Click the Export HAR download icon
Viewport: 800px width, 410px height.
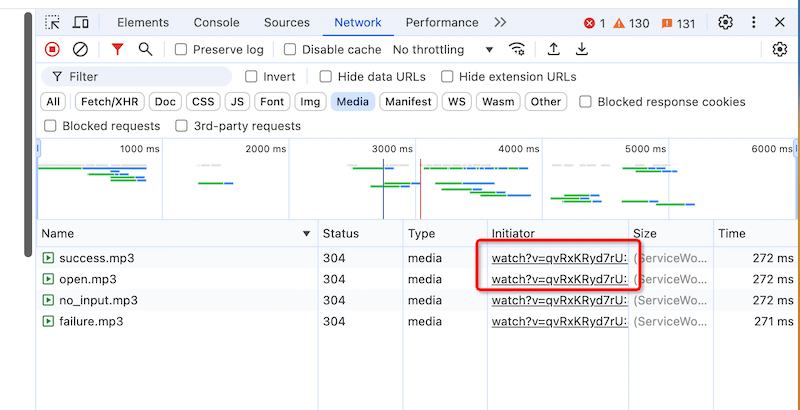pos(582,49)
